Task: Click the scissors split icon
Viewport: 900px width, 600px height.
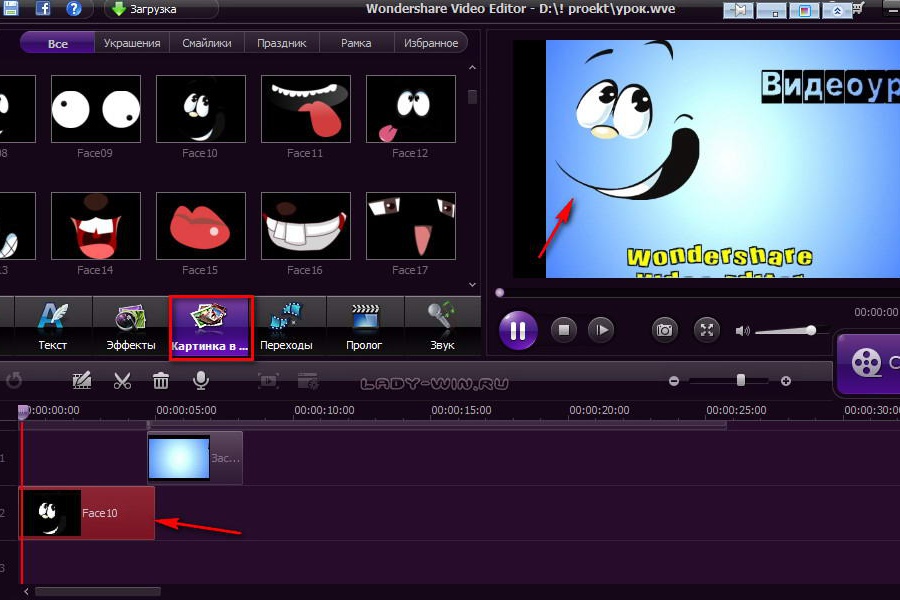Action: [122, 380]
